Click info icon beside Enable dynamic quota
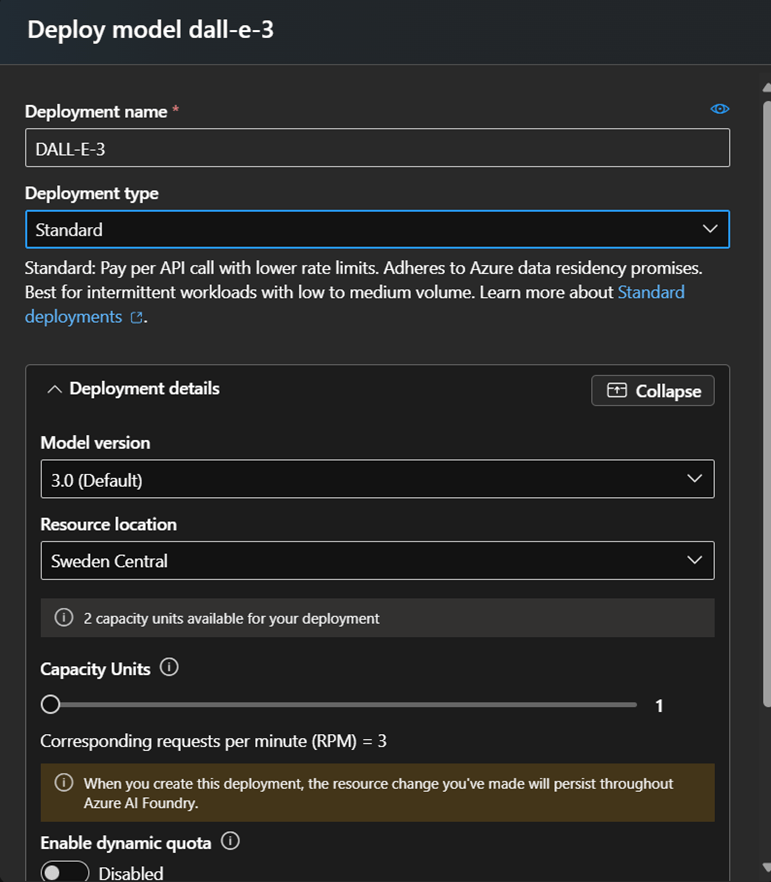This screenshot has width=771, height=882. coord(230,842)
